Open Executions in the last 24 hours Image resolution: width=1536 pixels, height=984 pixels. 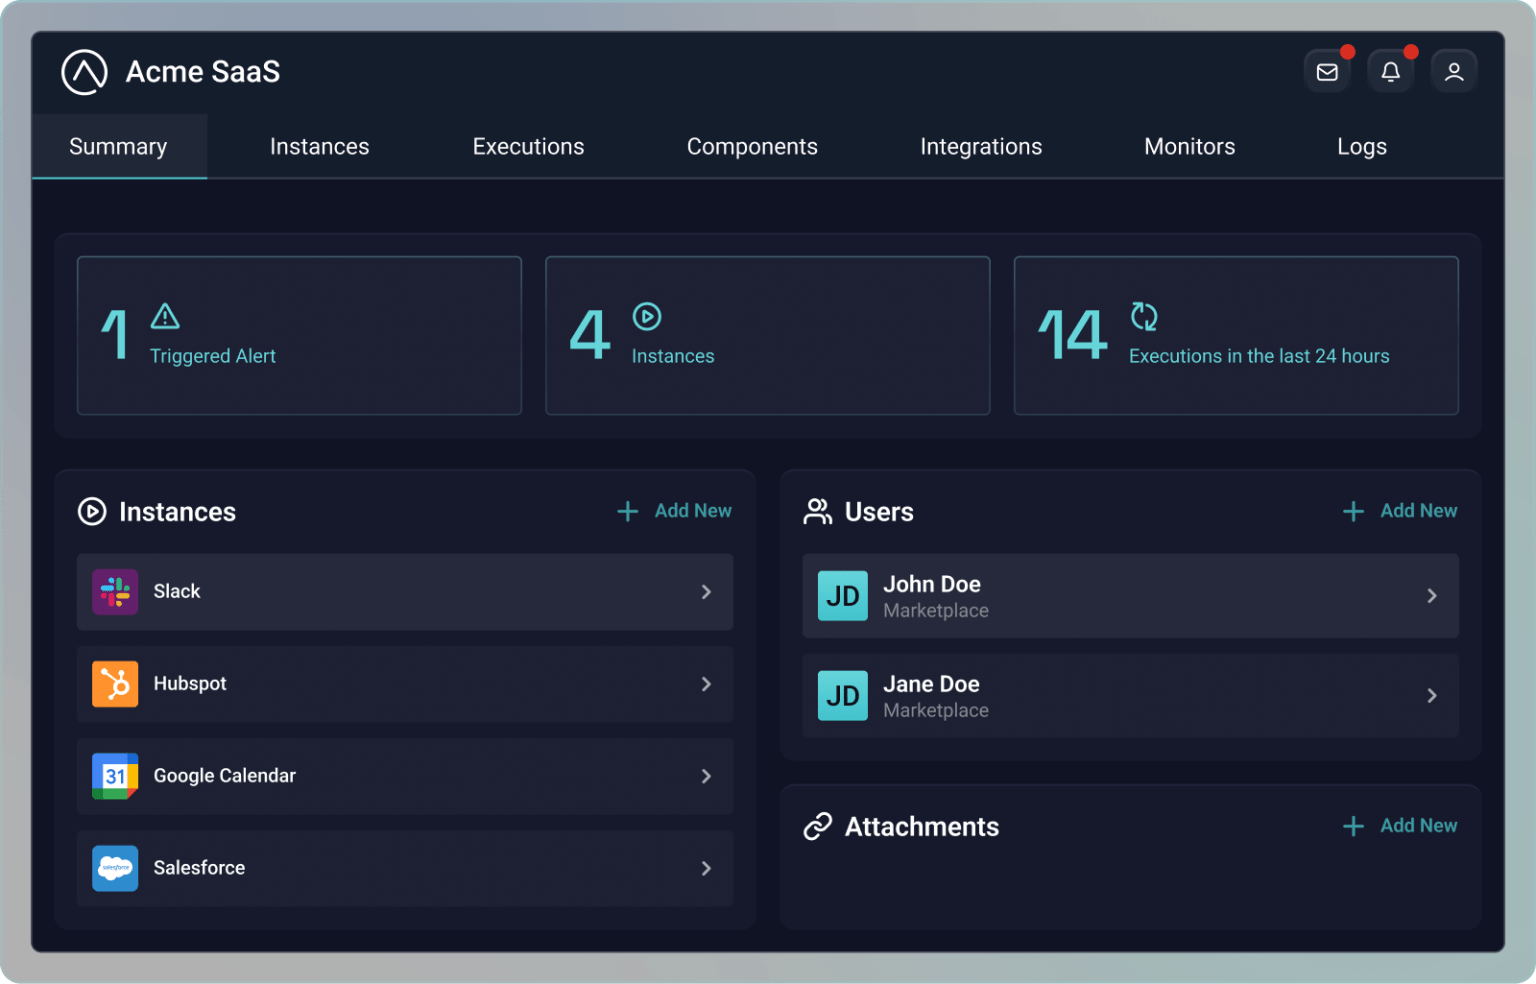coord(1259,356)
